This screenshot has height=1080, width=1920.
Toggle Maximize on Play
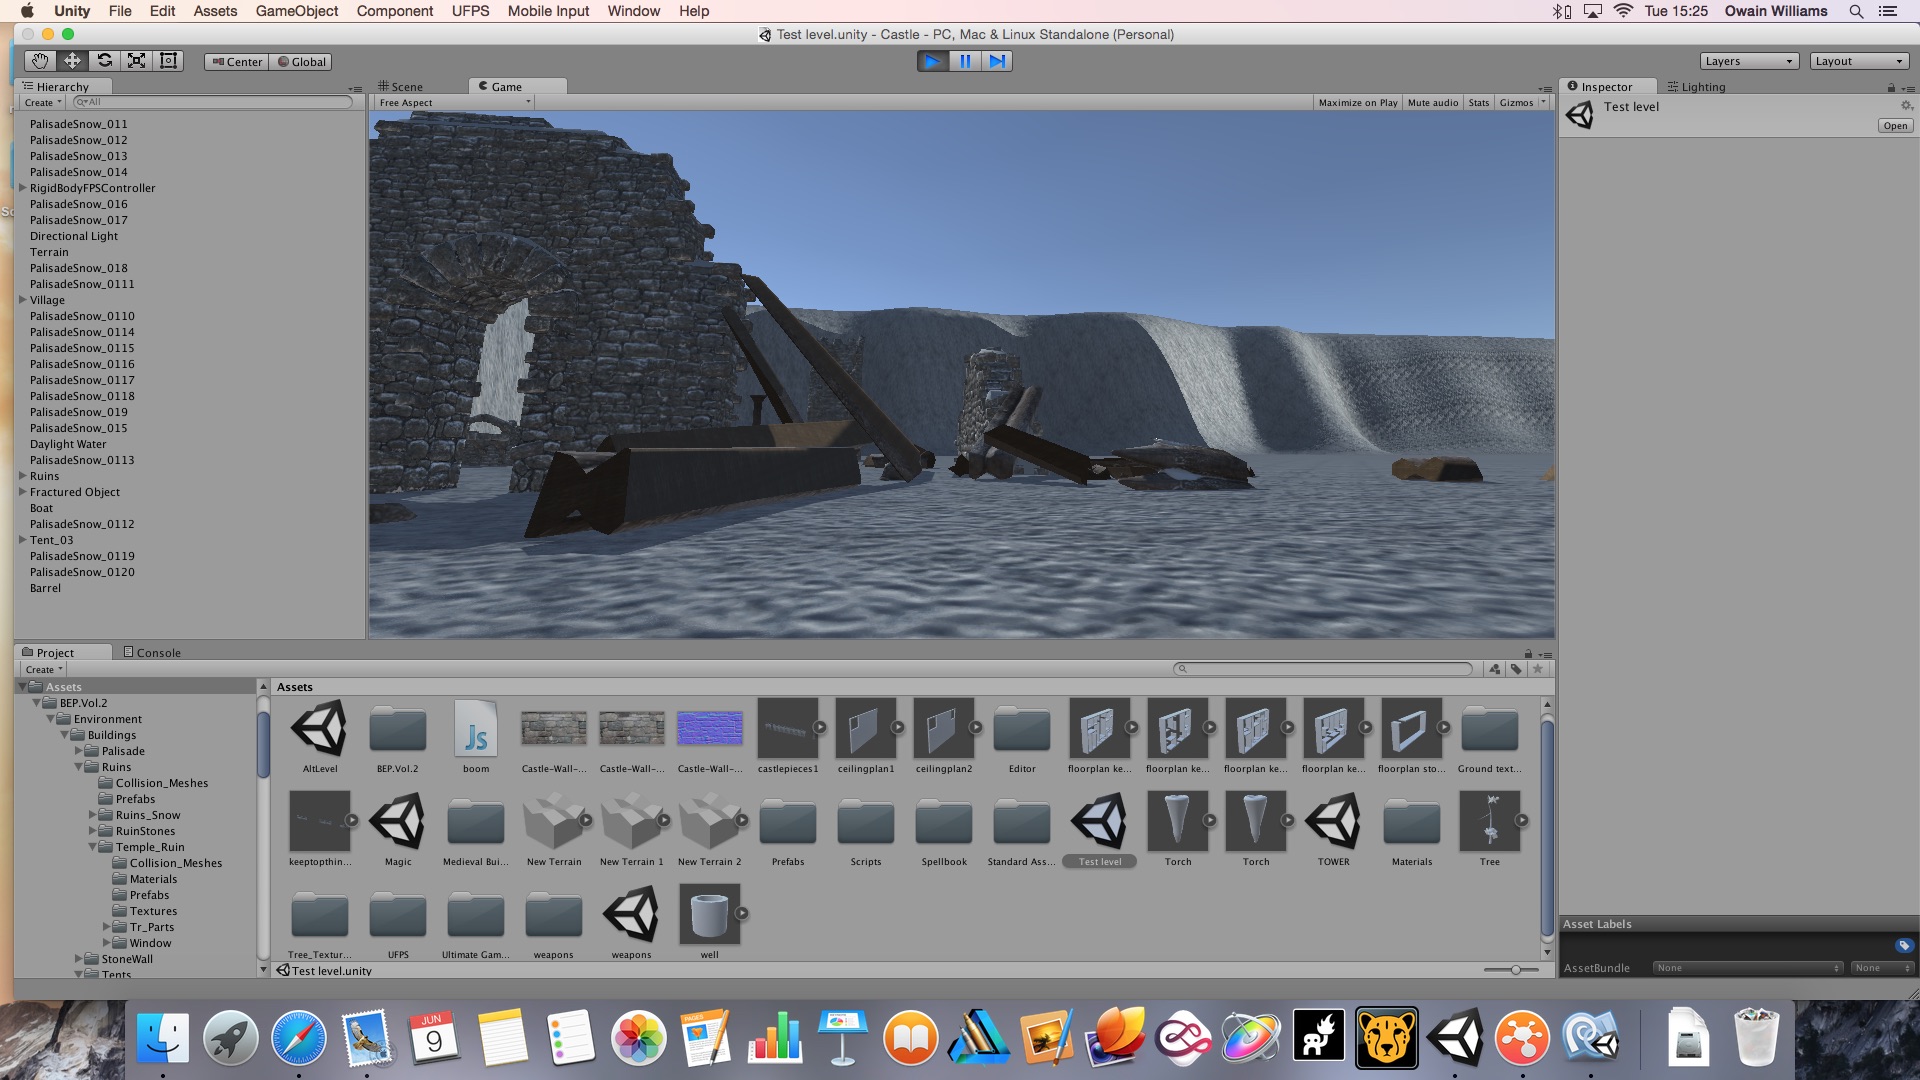[1357, 103]
